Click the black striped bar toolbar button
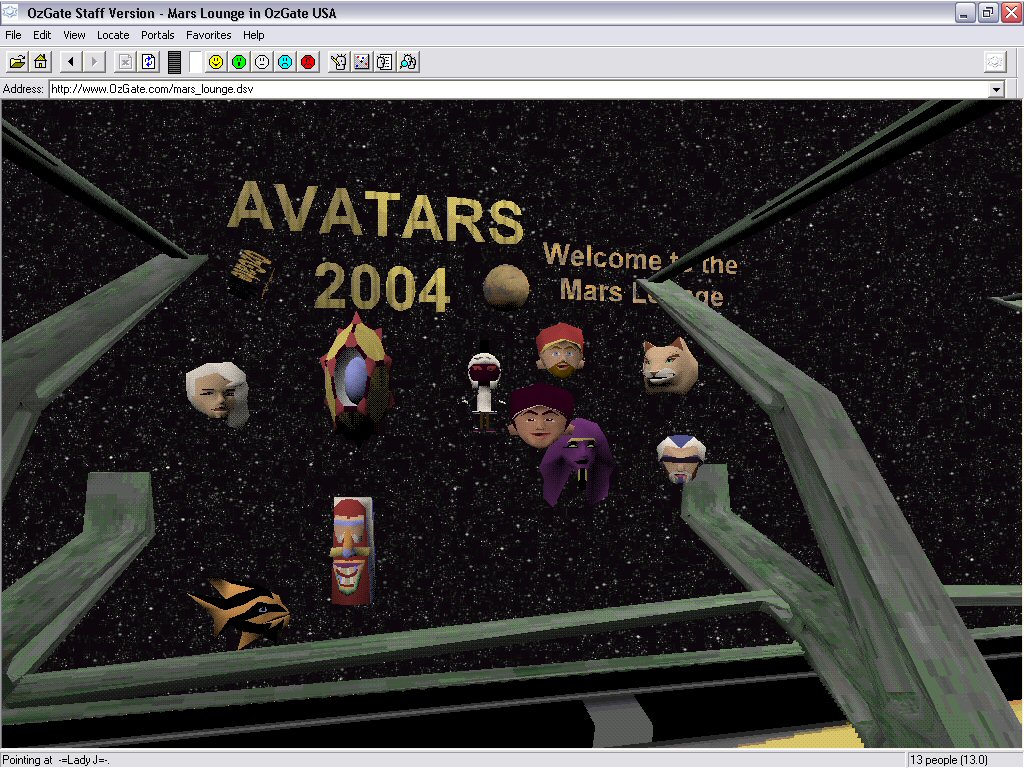Screen dimensions: 1024x768 point(174,62)
